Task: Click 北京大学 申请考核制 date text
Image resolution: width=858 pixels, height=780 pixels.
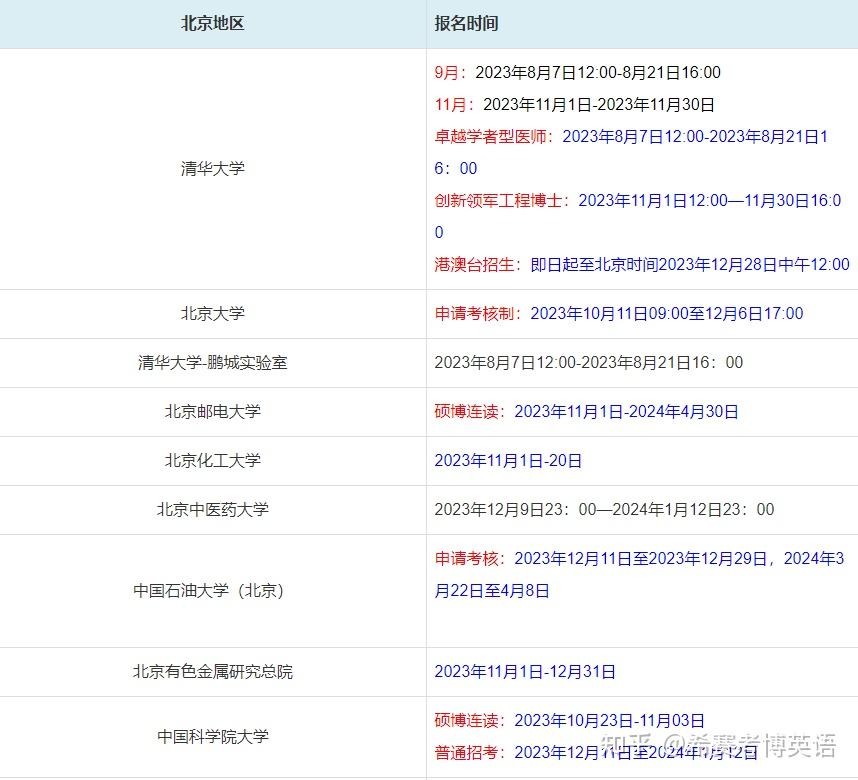Action: (666, 314)
